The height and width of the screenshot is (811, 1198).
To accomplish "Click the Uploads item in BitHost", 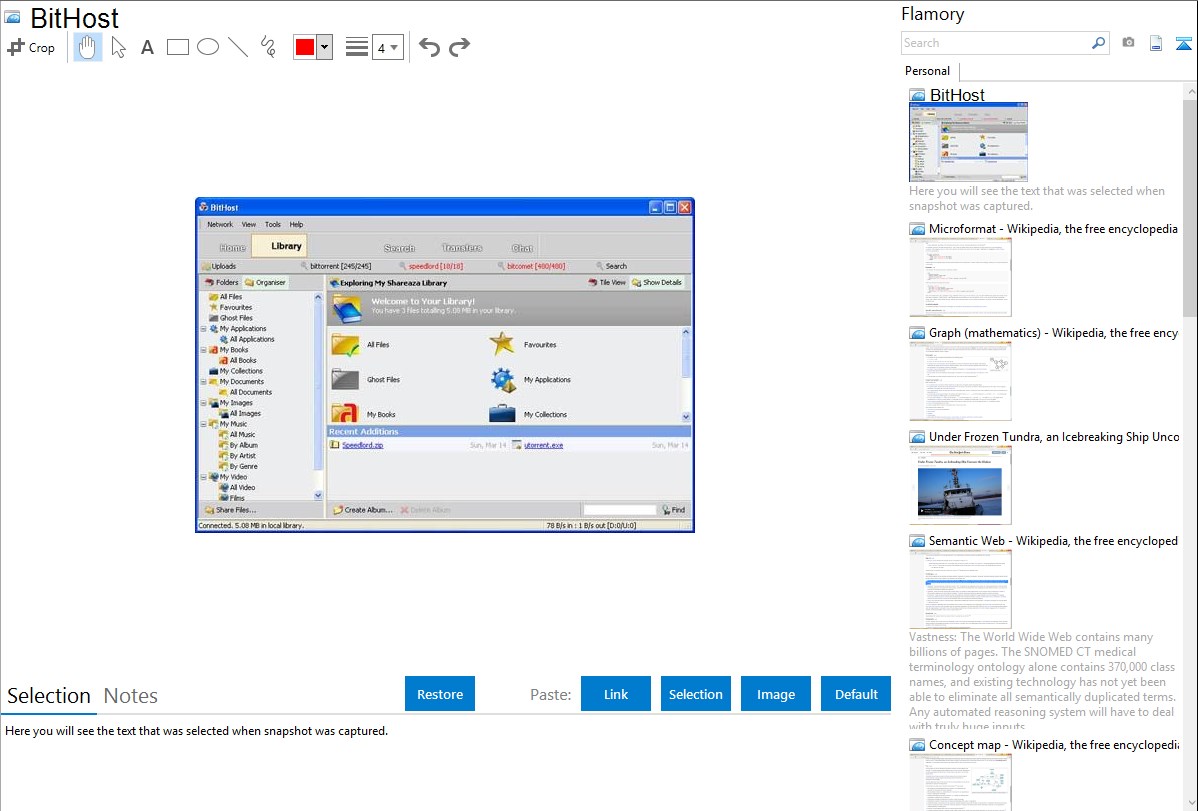I will pyautogui.click(x=219, y=267).
